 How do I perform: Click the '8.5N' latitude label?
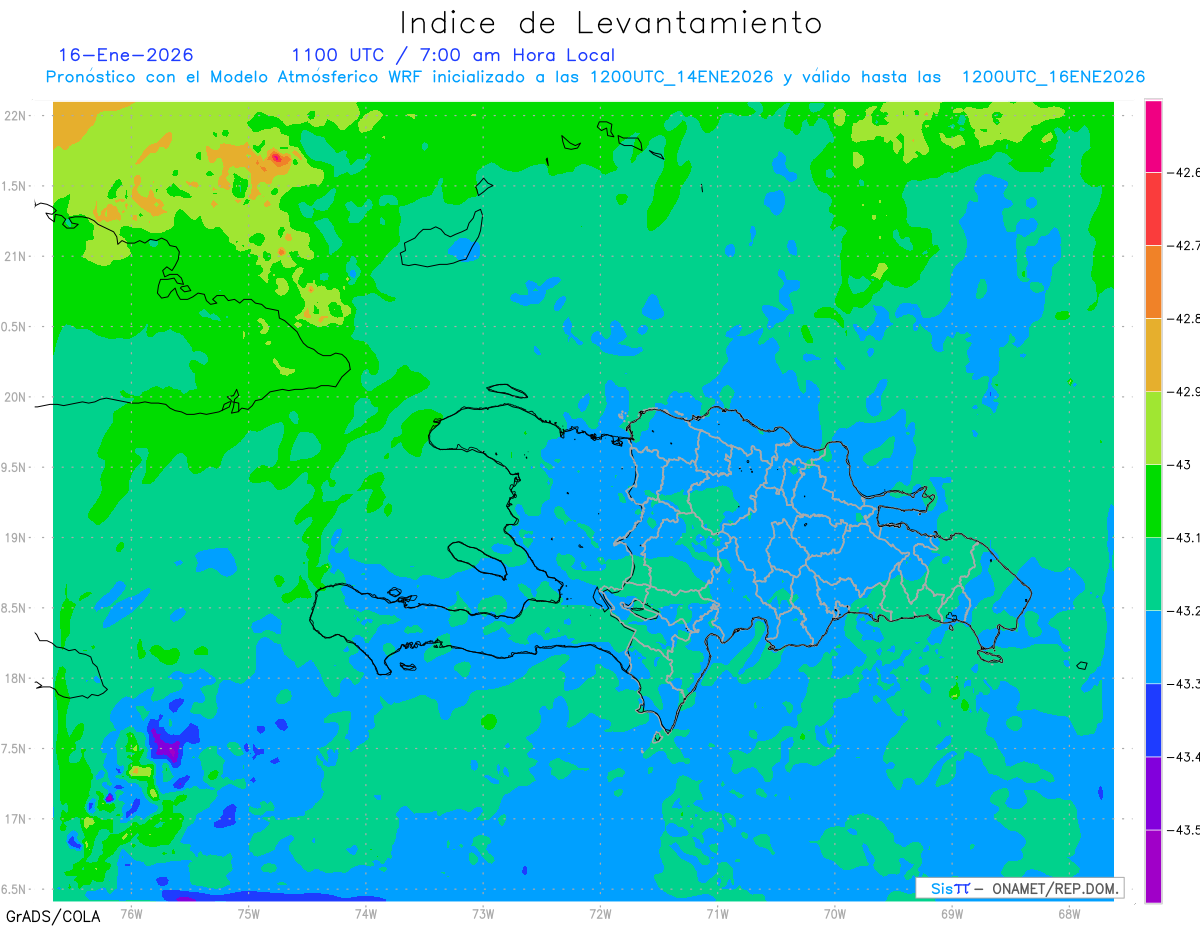coord(15,608)
